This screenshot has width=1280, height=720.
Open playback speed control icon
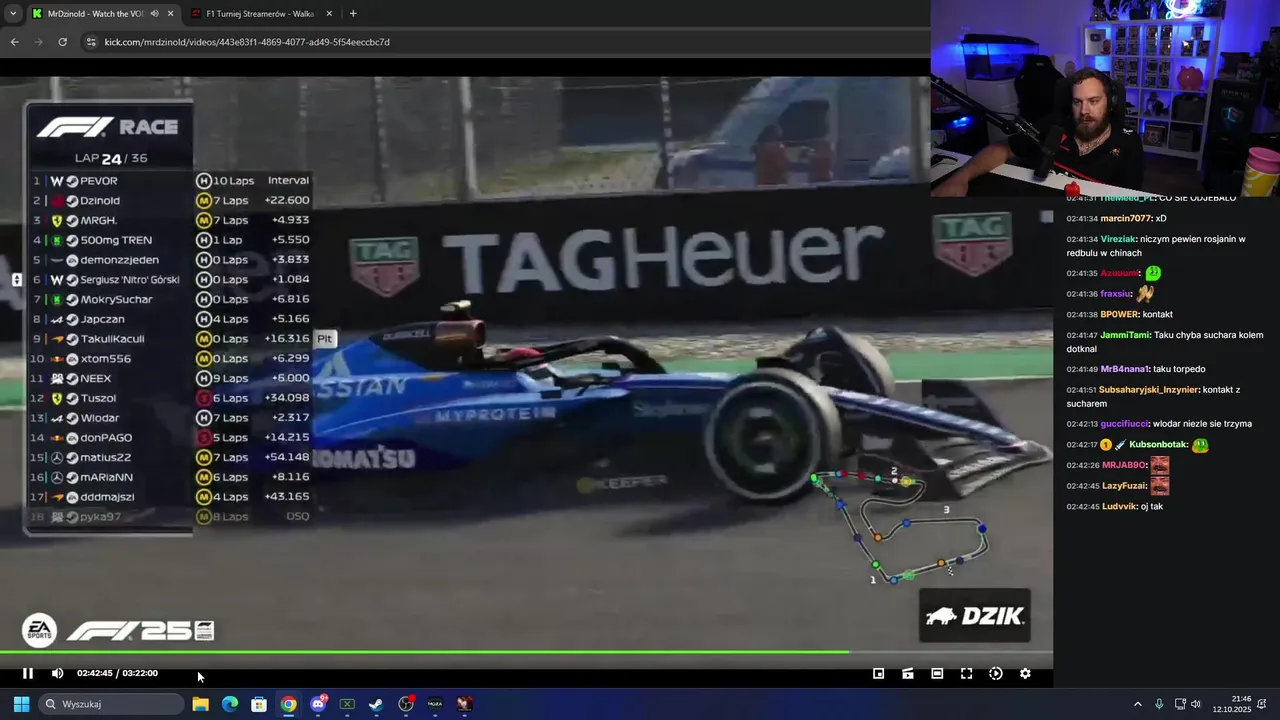[x=996, y=673]
